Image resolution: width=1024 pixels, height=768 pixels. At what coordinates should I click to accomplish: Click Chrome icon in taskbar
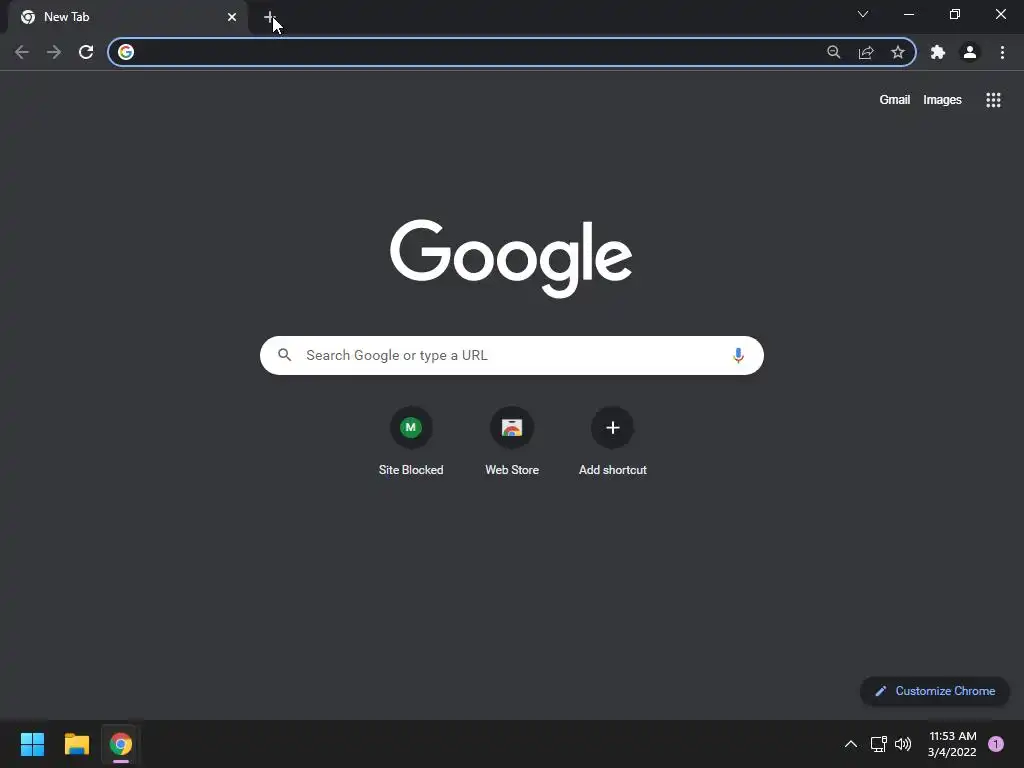[x=121, y=744]
